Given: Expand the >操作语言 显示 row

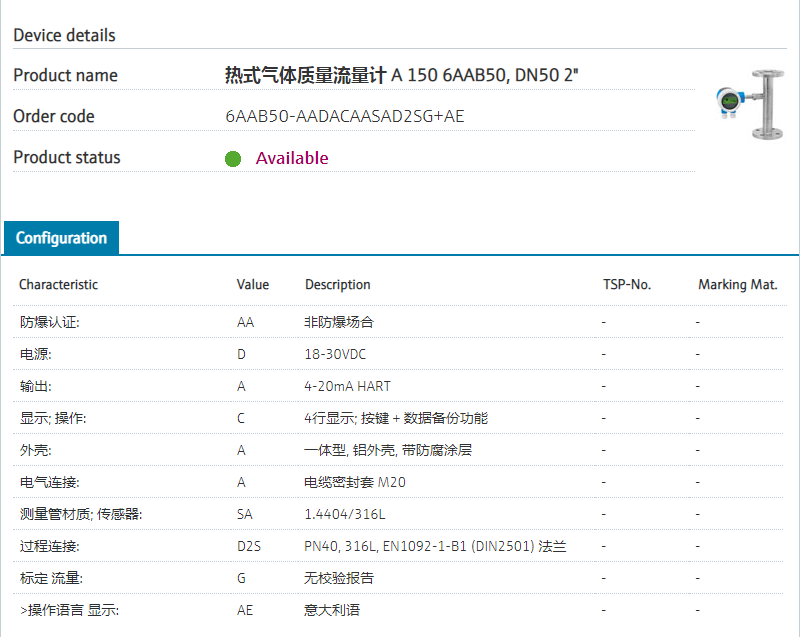Looking at the screenshot, I should click(x=68, y=610).
